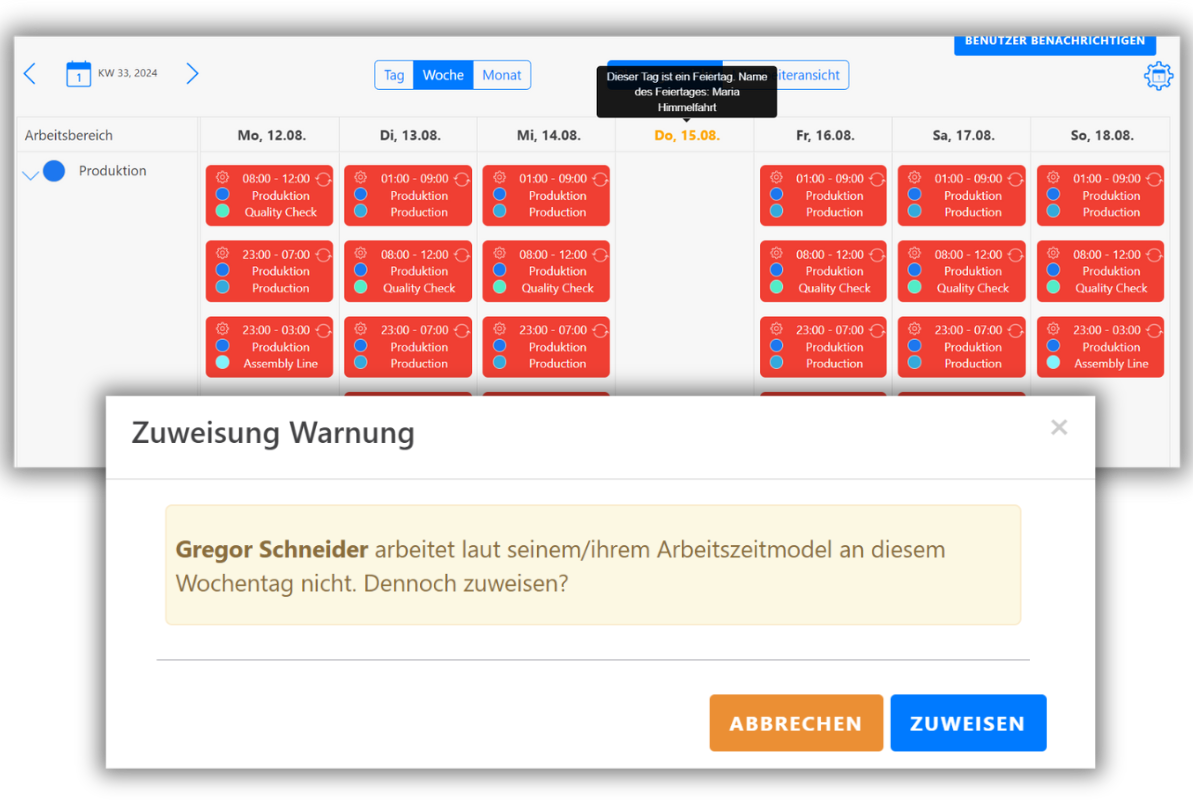This screenshot has height=805, width=1193.
Task: Select the Woche tab
Action: [443, 74]
